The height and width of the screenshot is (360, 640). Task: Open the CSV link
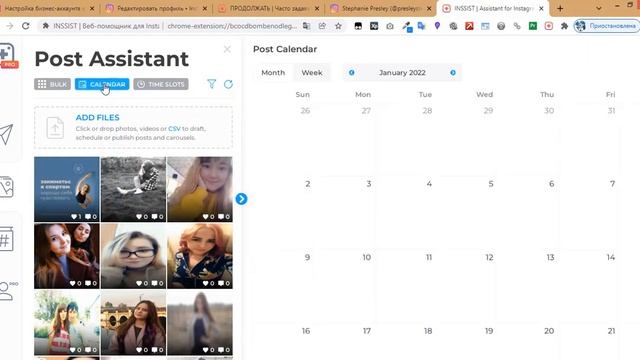point(174,129)
